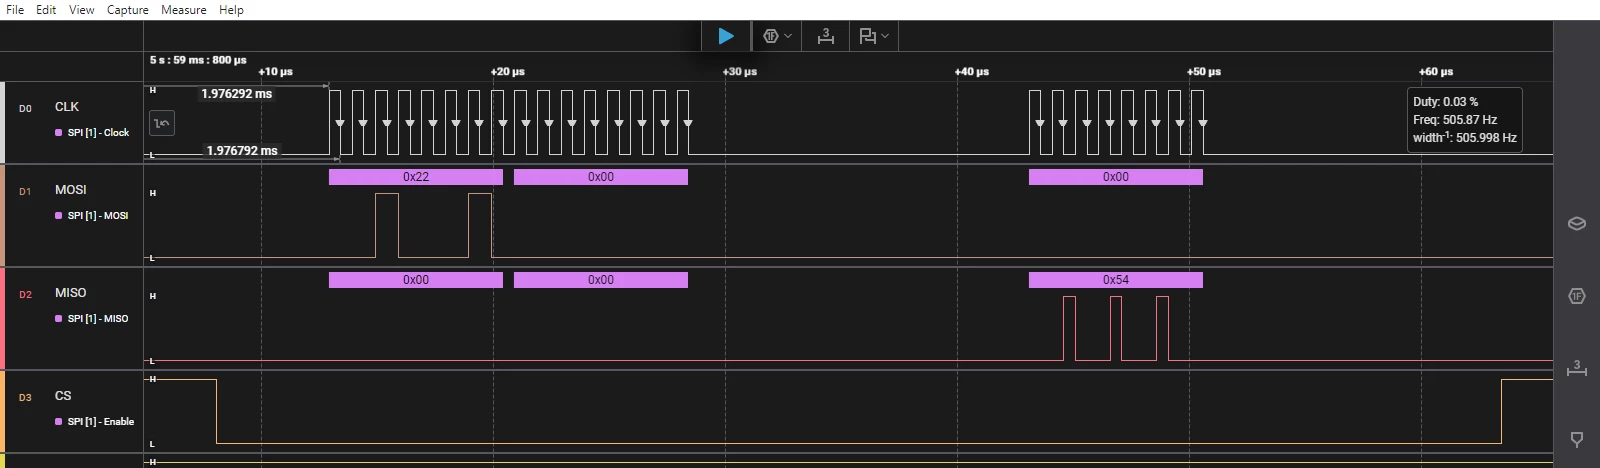Select the MISO channel label

pos(70,293)
